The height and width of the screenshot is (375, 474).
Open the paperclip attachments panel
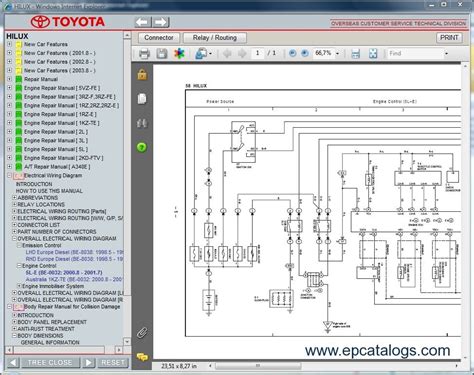[142, 332]
